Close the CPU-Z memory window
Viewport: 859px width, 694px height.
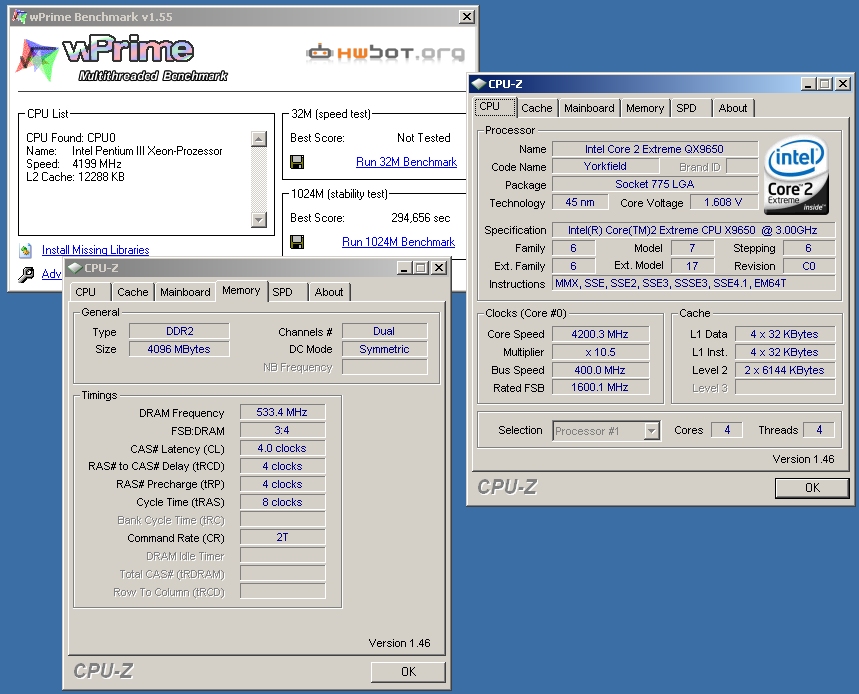439,268
